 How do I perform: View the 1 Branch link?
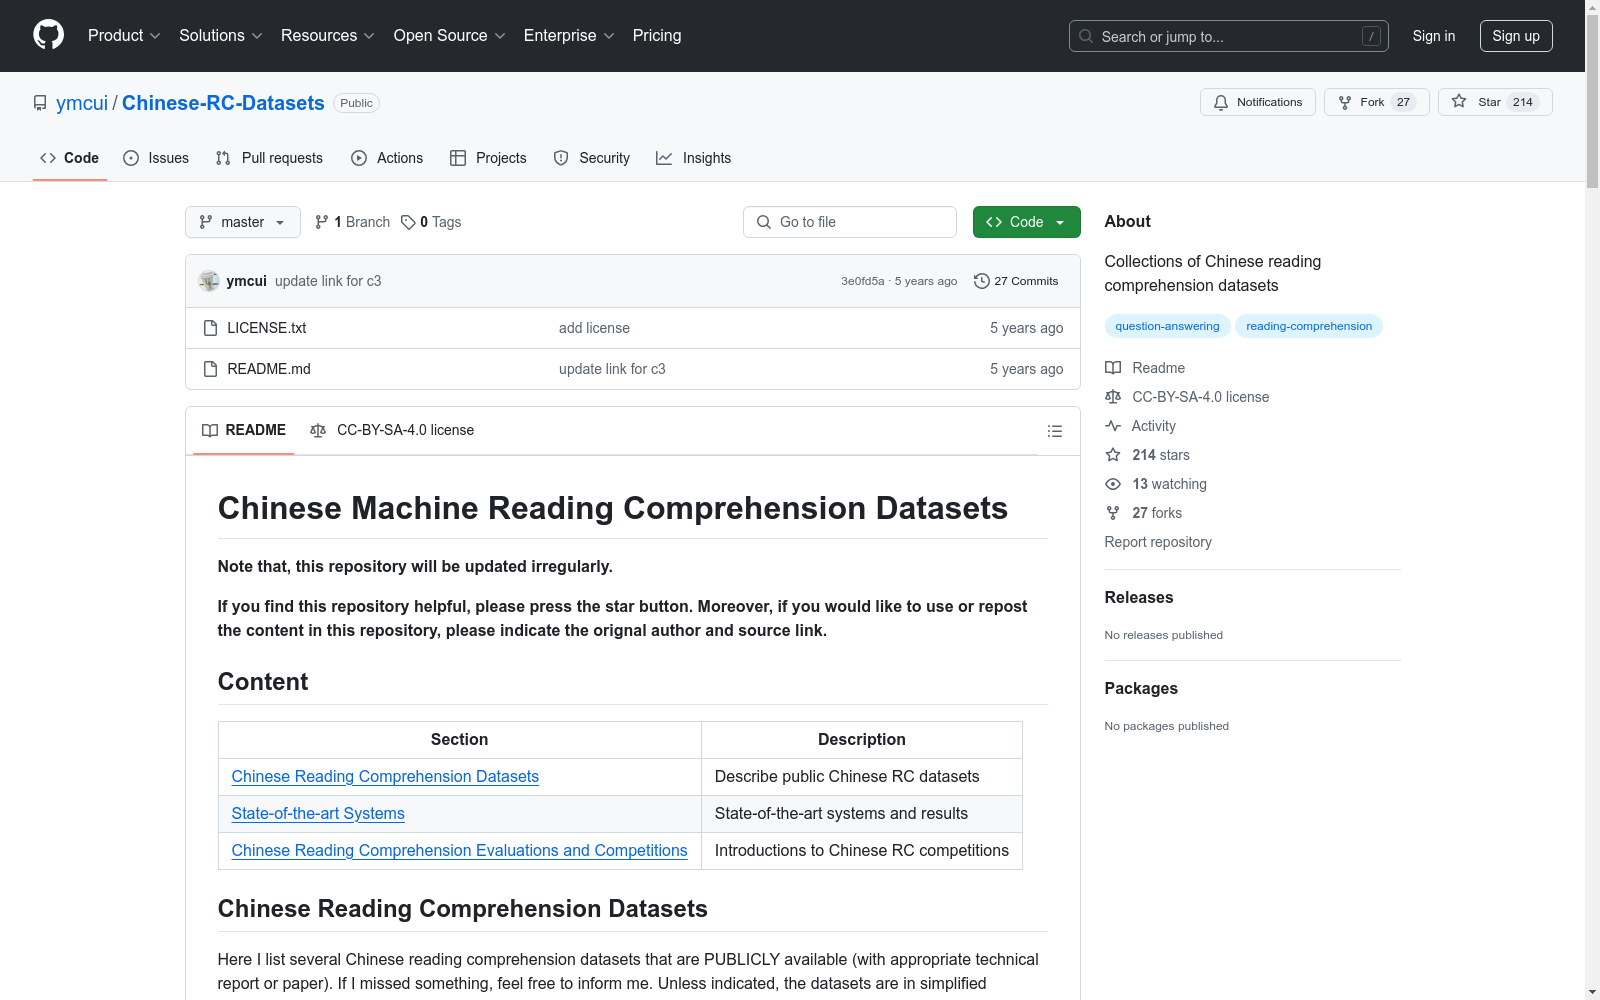click(x=352, y=222)
